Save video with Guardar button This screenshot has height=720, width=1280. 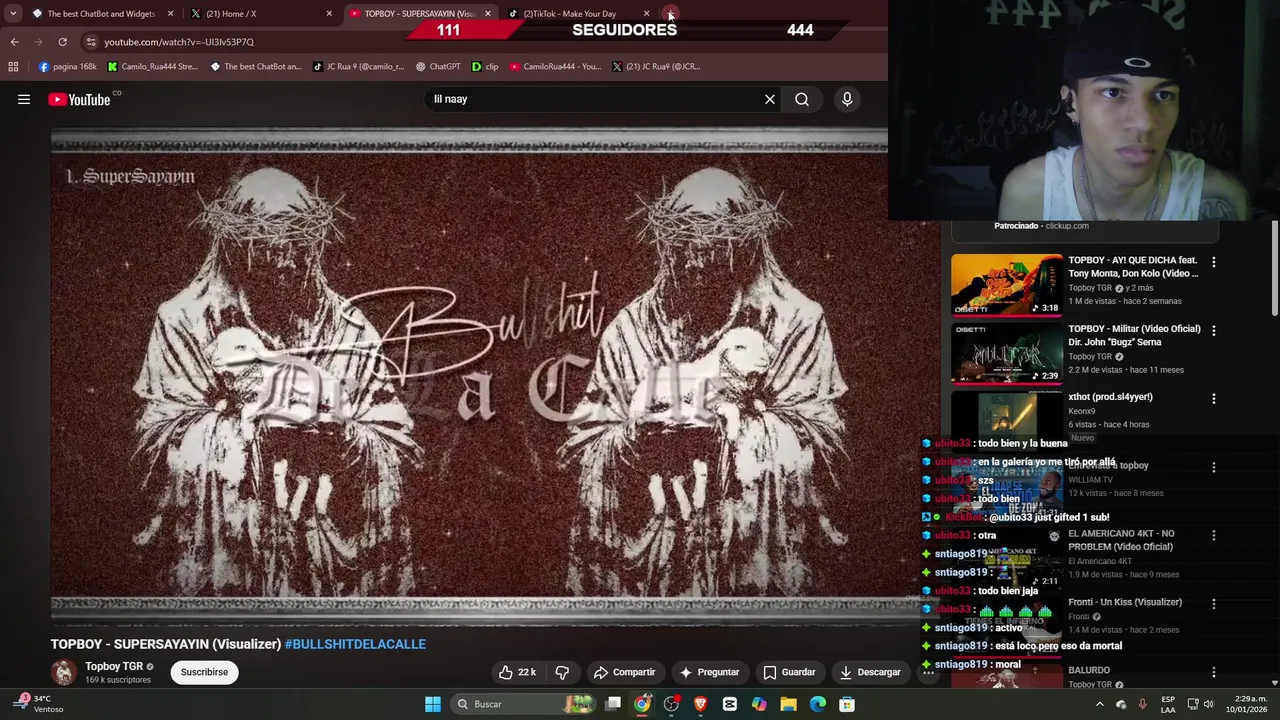pos(789,672)
